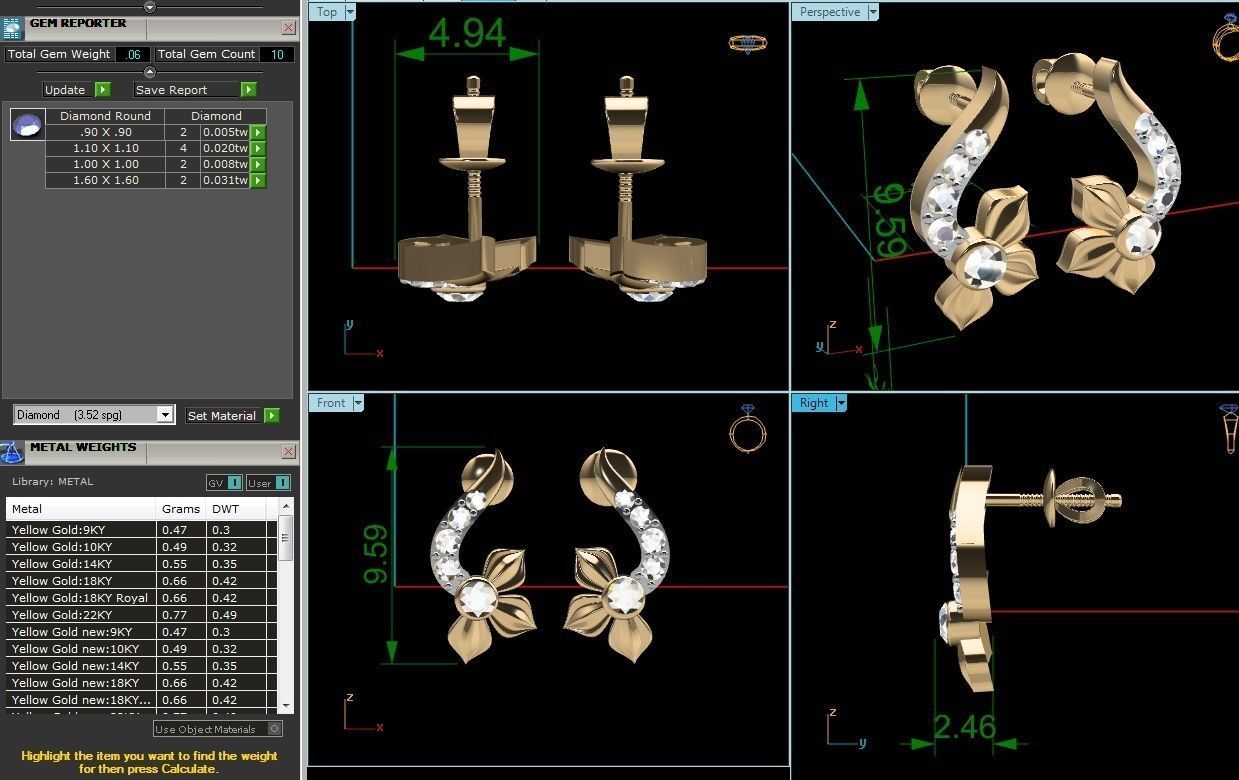
Task: Collapse section with upper arrow above Gem Reporter
Action: tap(150, 7)
